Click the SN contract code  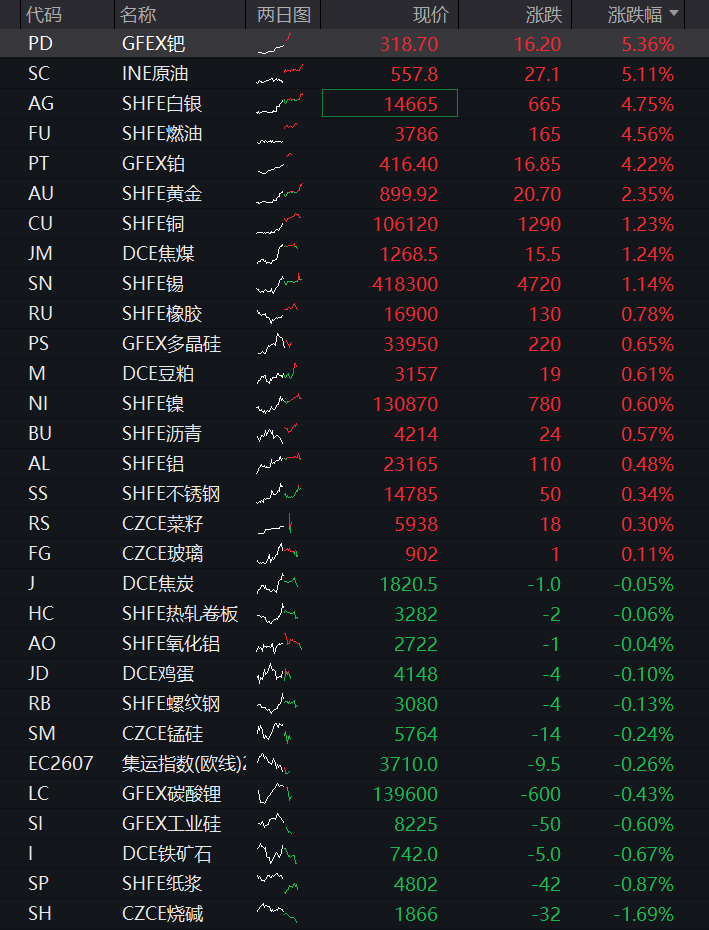tap(40, 284)
